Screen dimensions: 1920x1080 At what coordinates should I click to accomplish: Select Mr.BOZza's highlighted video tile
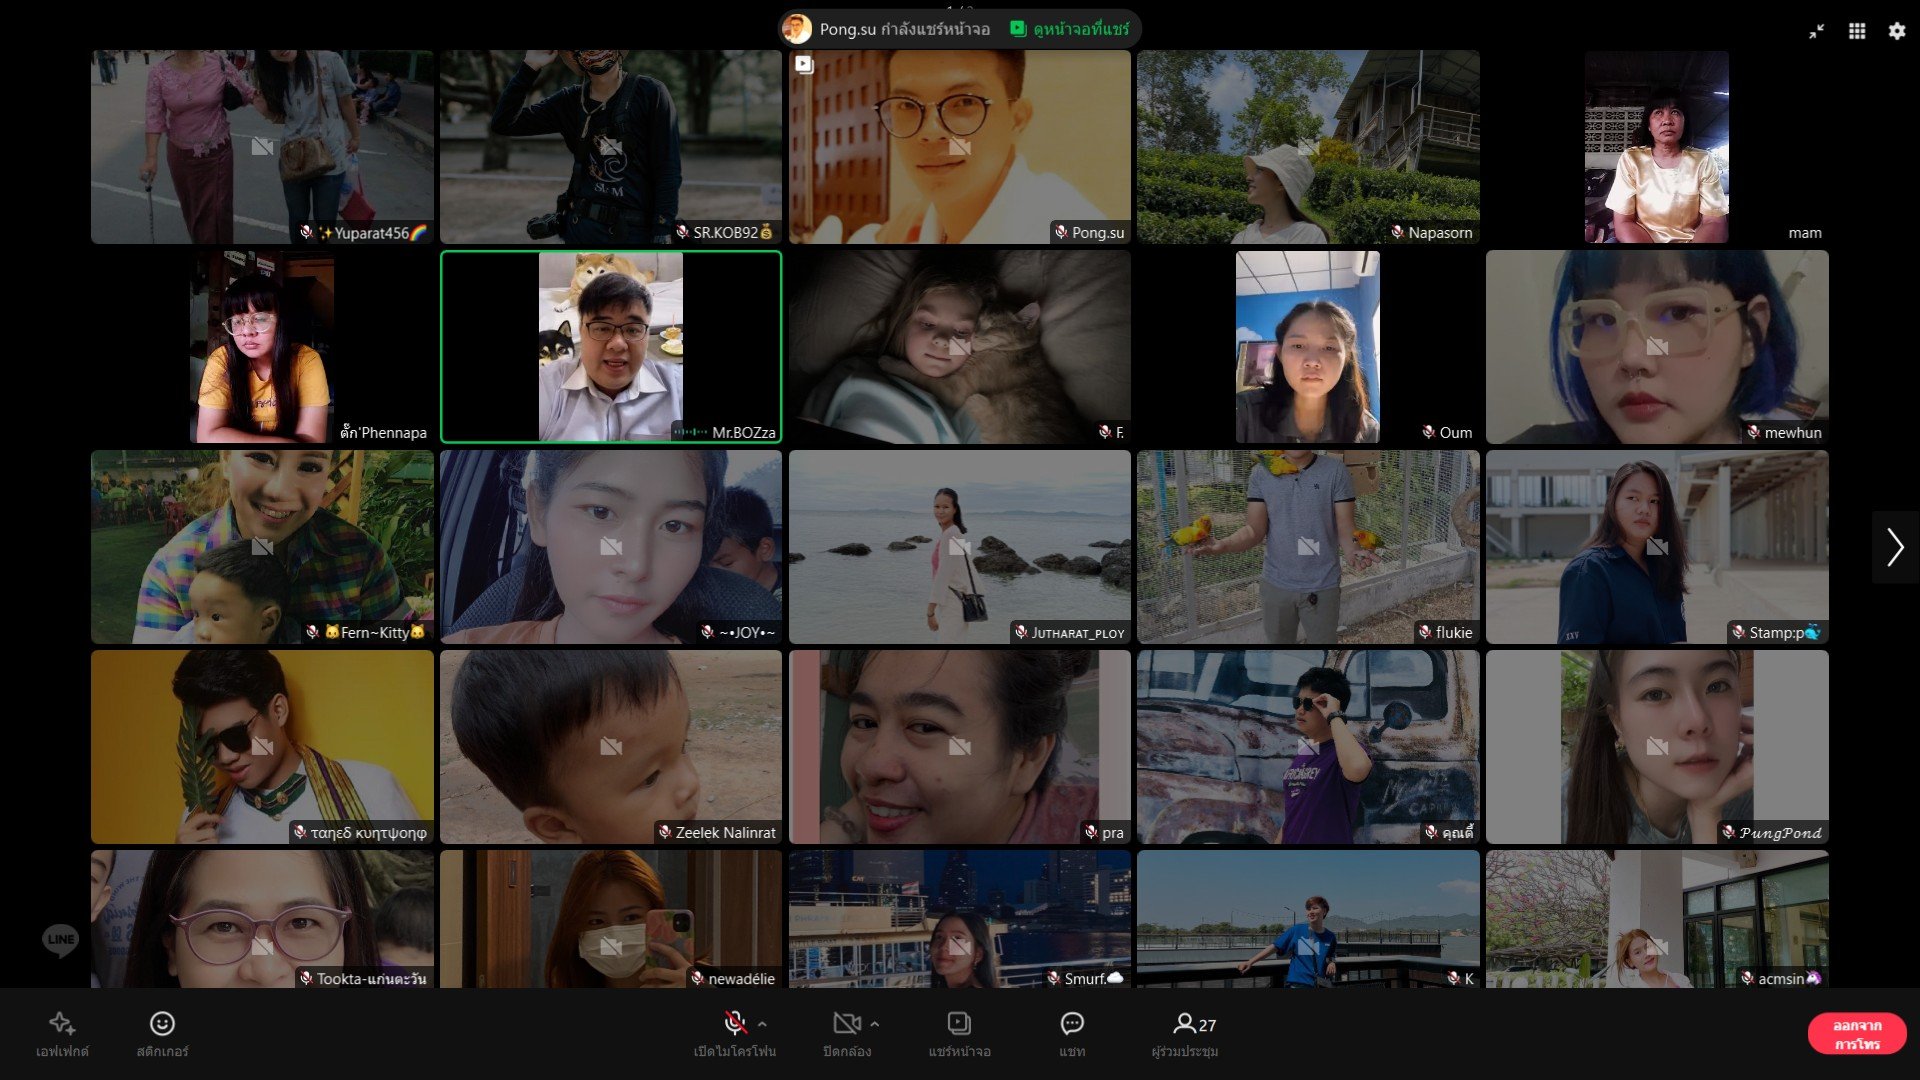pos(610,346)
